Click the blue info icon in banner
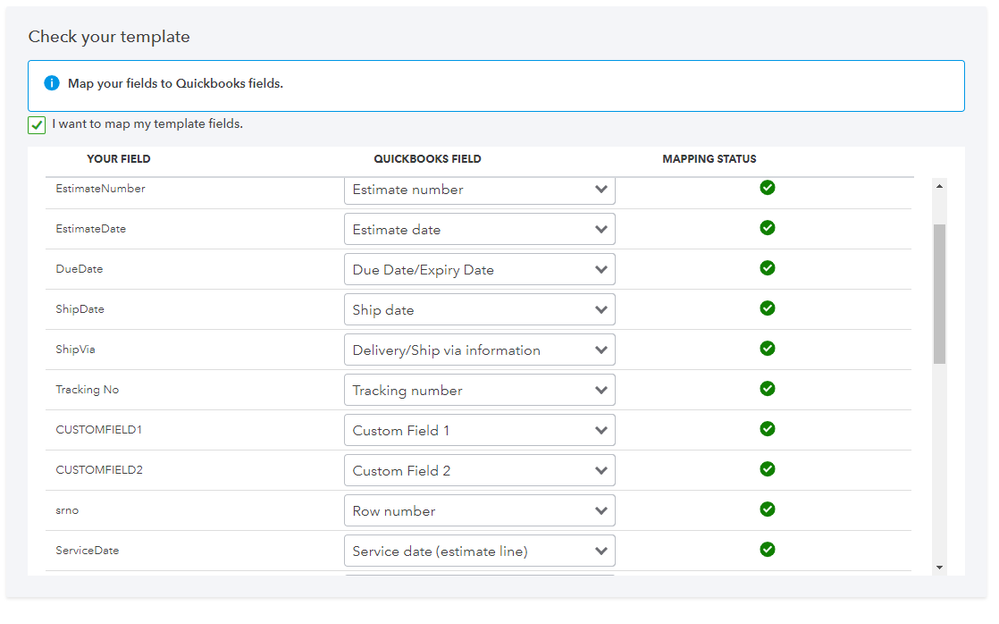The width and height of the screenshot is (999, 624). [x=52, y=83]
